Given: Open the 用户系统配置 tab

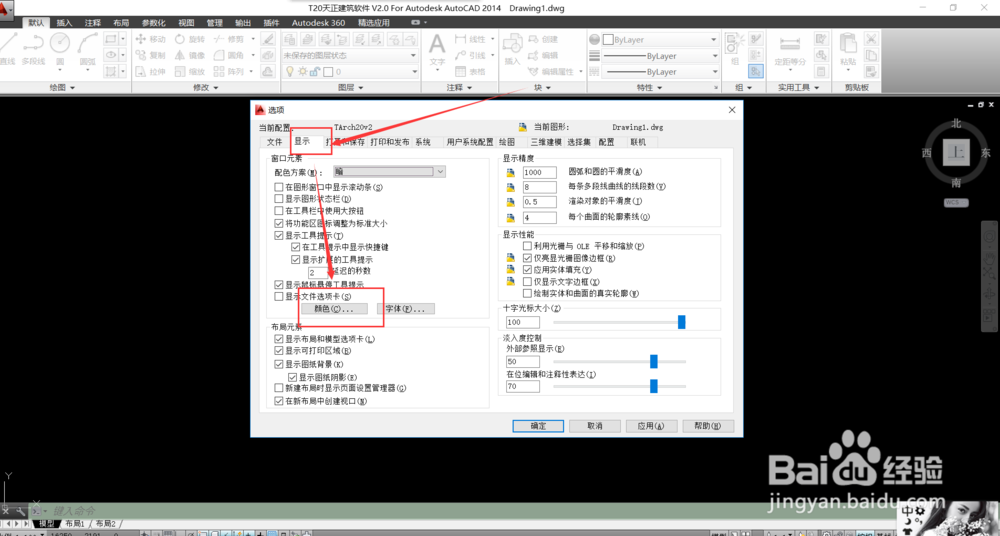Looking at the screenshot, I should pos(470,142).
